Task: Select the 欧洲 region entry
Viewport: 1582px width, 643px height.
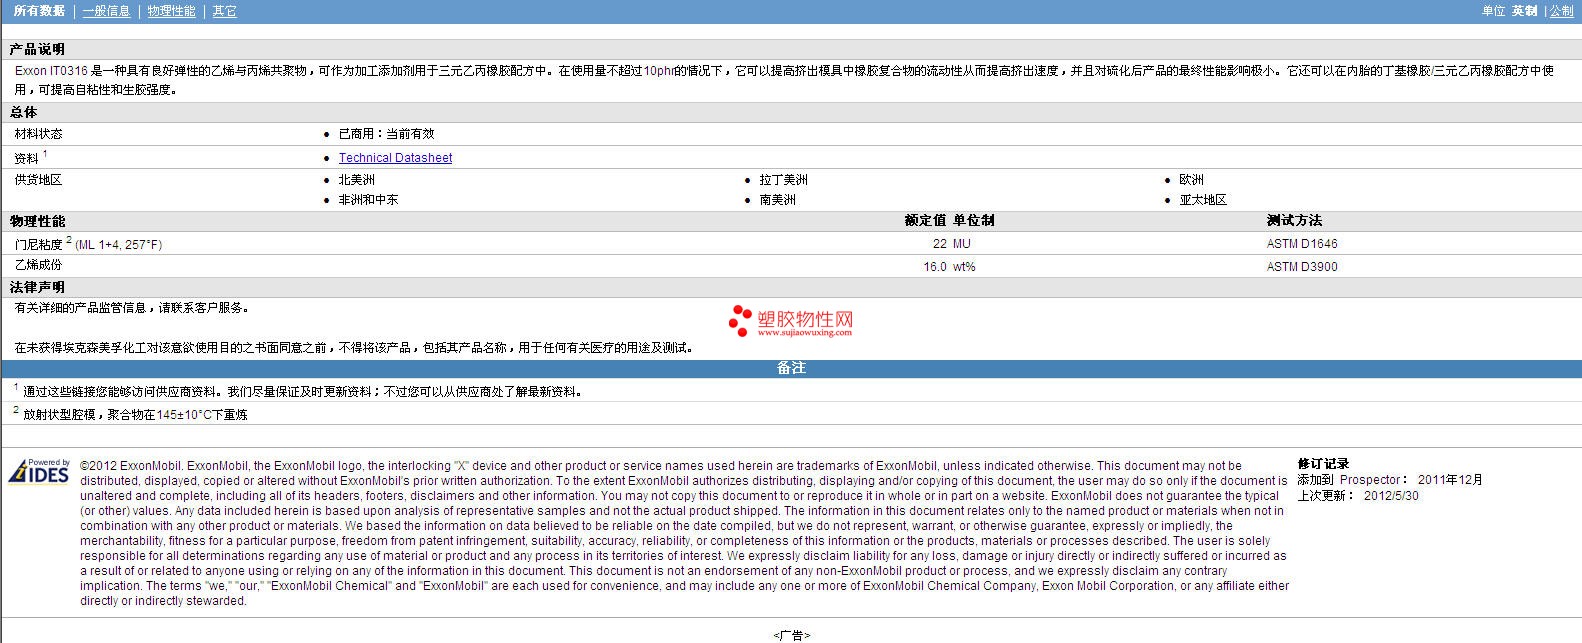Action: pyautogui.click(x=1191, y=180)
